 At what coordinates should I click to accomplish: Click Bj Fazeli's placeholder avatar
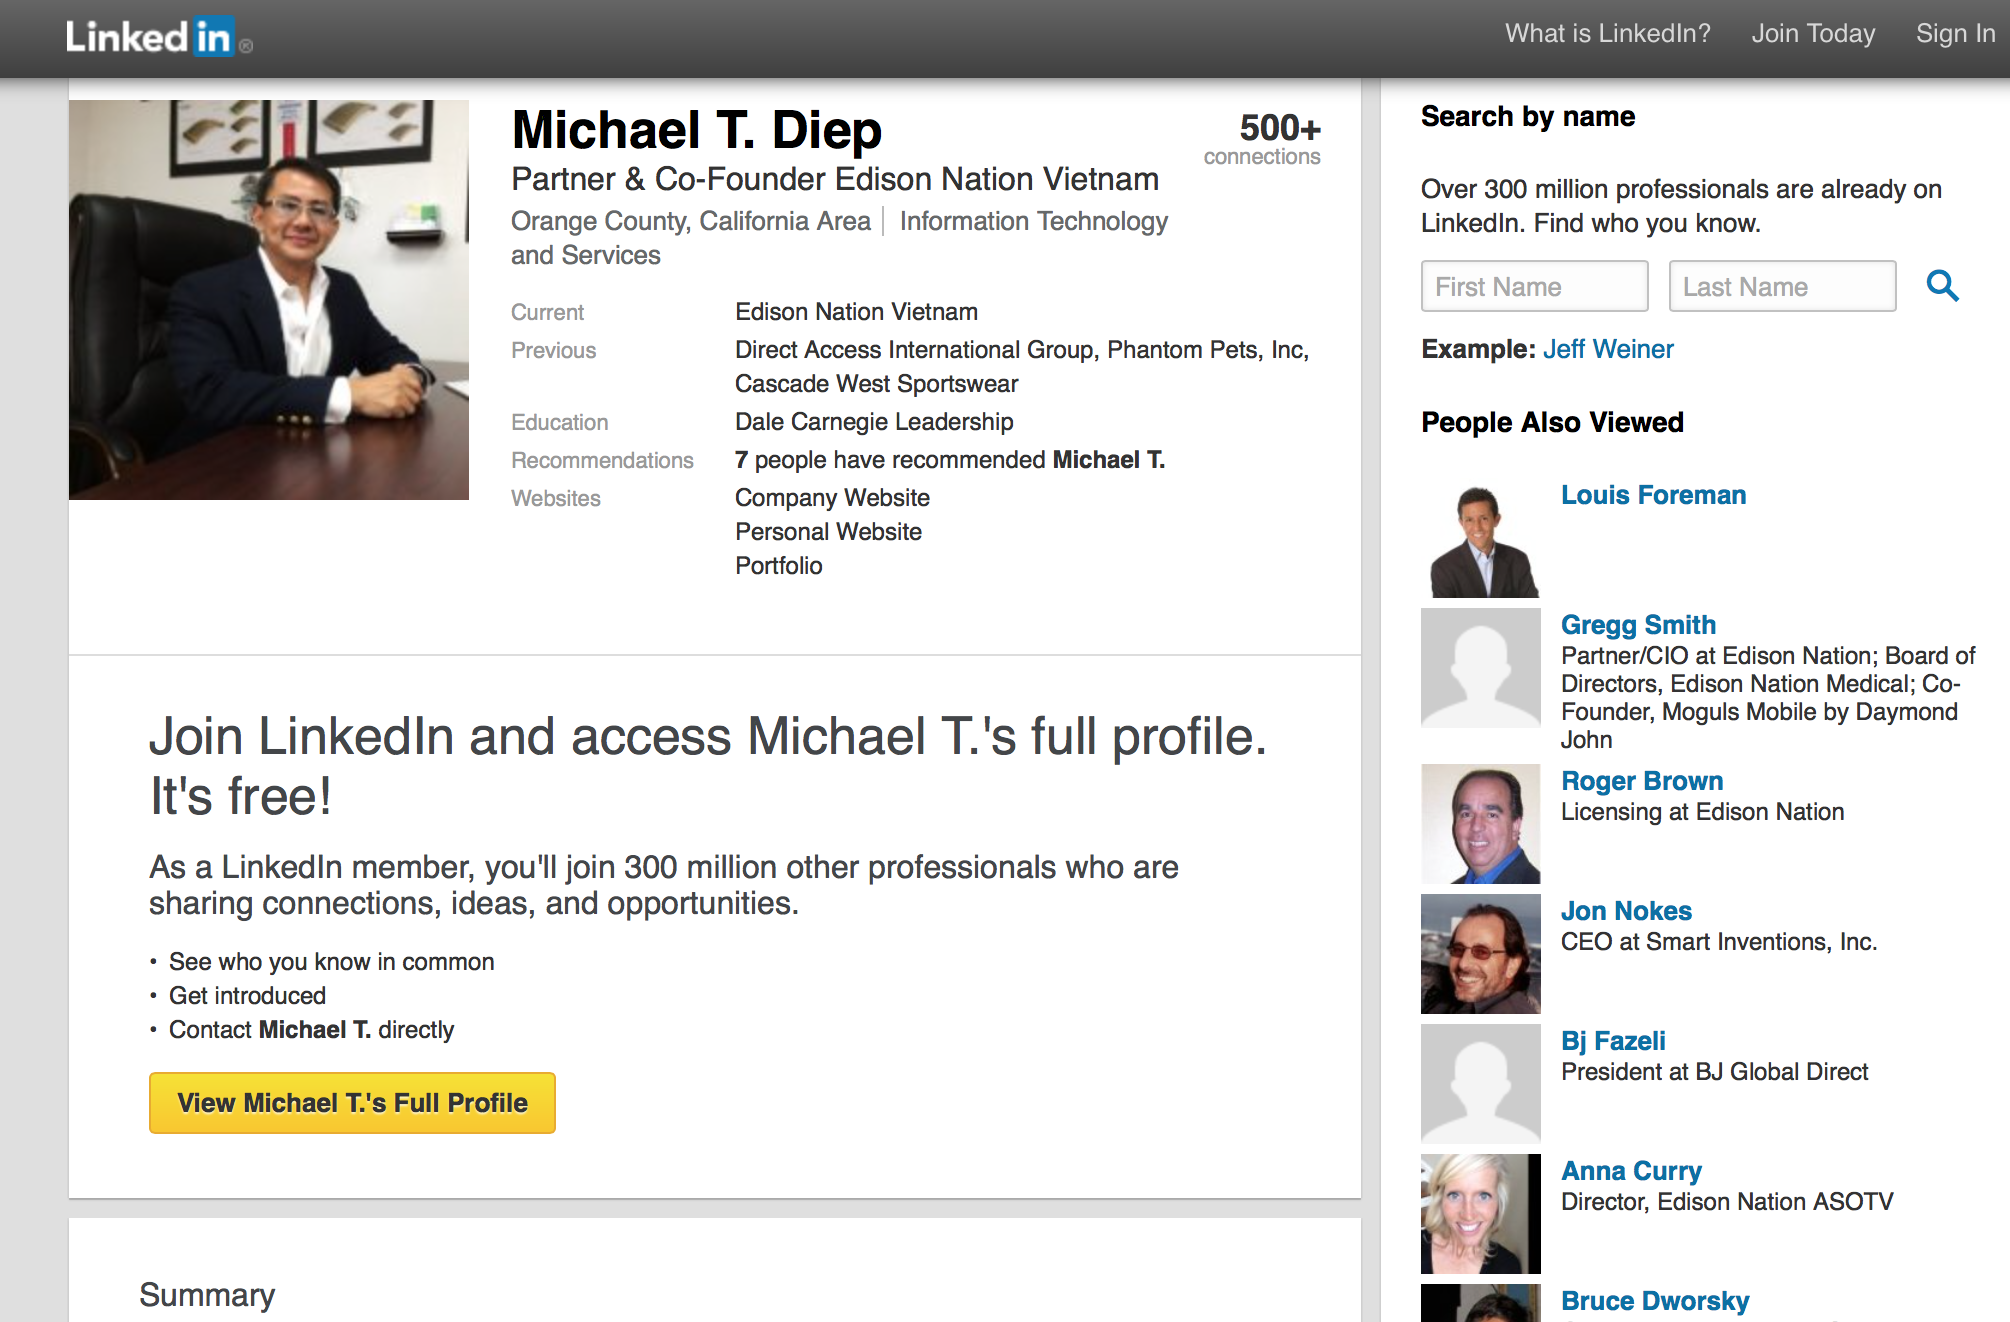point(1481,1084)
